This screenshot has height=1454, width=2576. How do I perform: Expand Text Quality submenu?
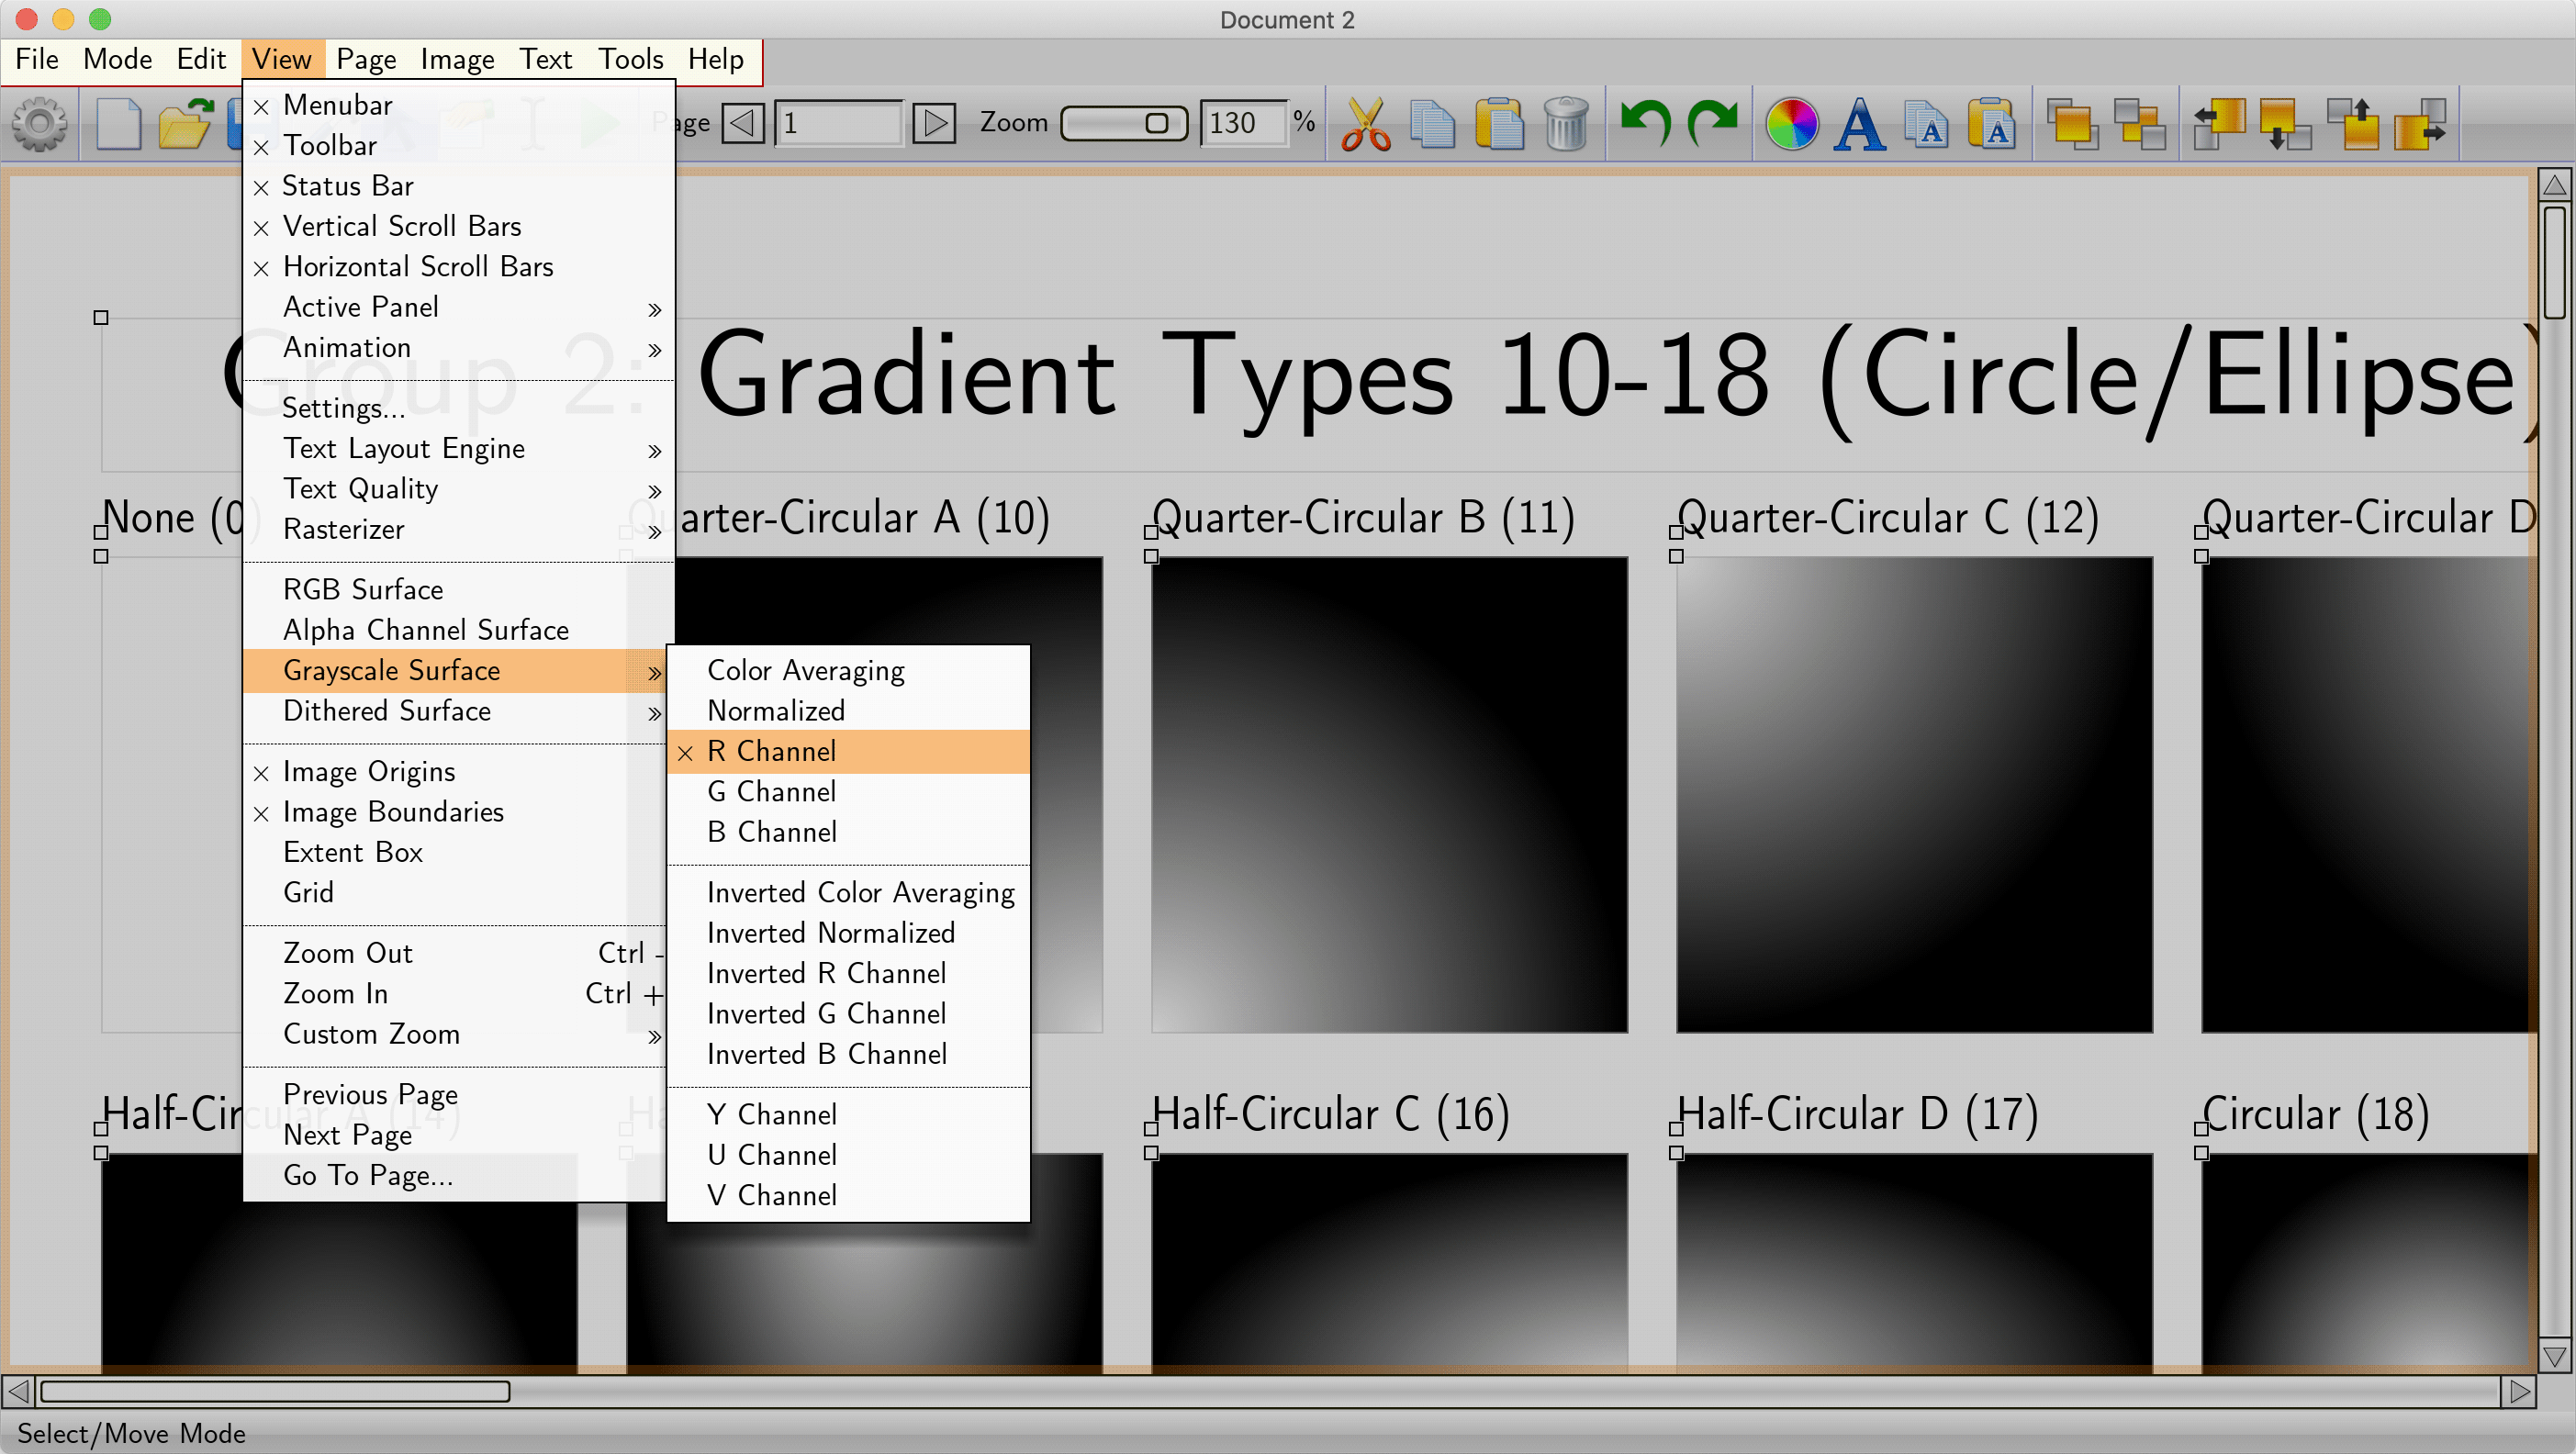(459, 489)
